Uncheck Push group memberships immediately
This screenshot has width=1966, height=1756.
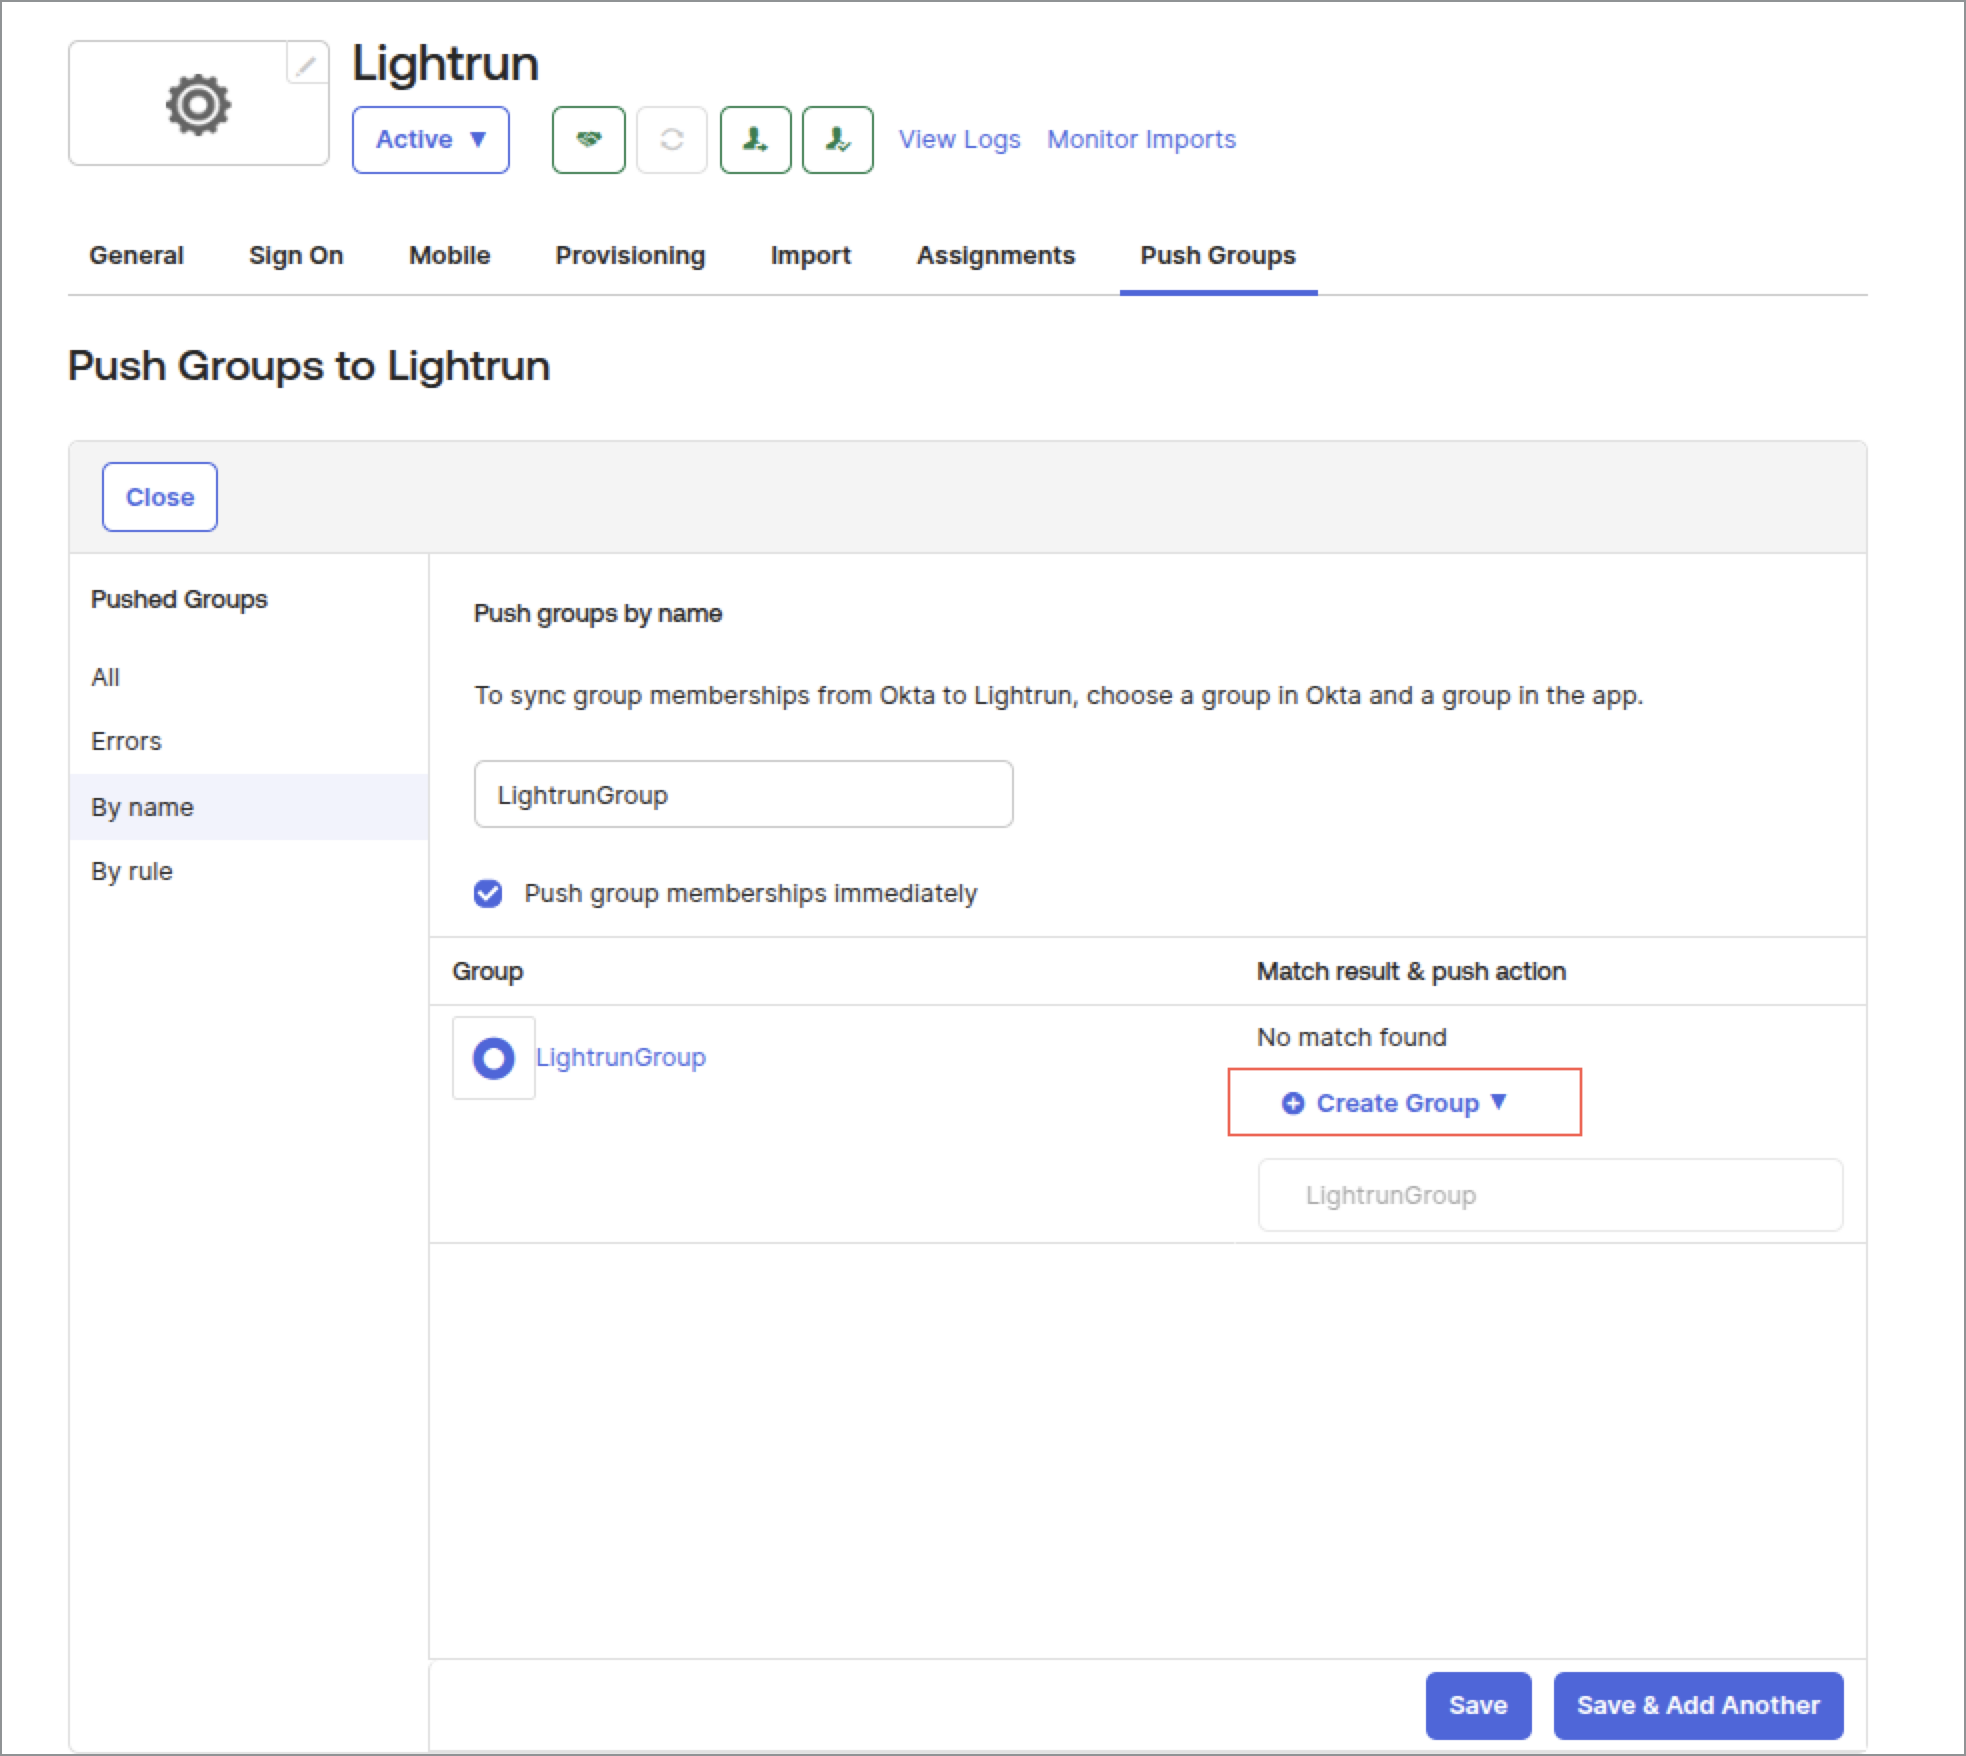tap(488, 893)
